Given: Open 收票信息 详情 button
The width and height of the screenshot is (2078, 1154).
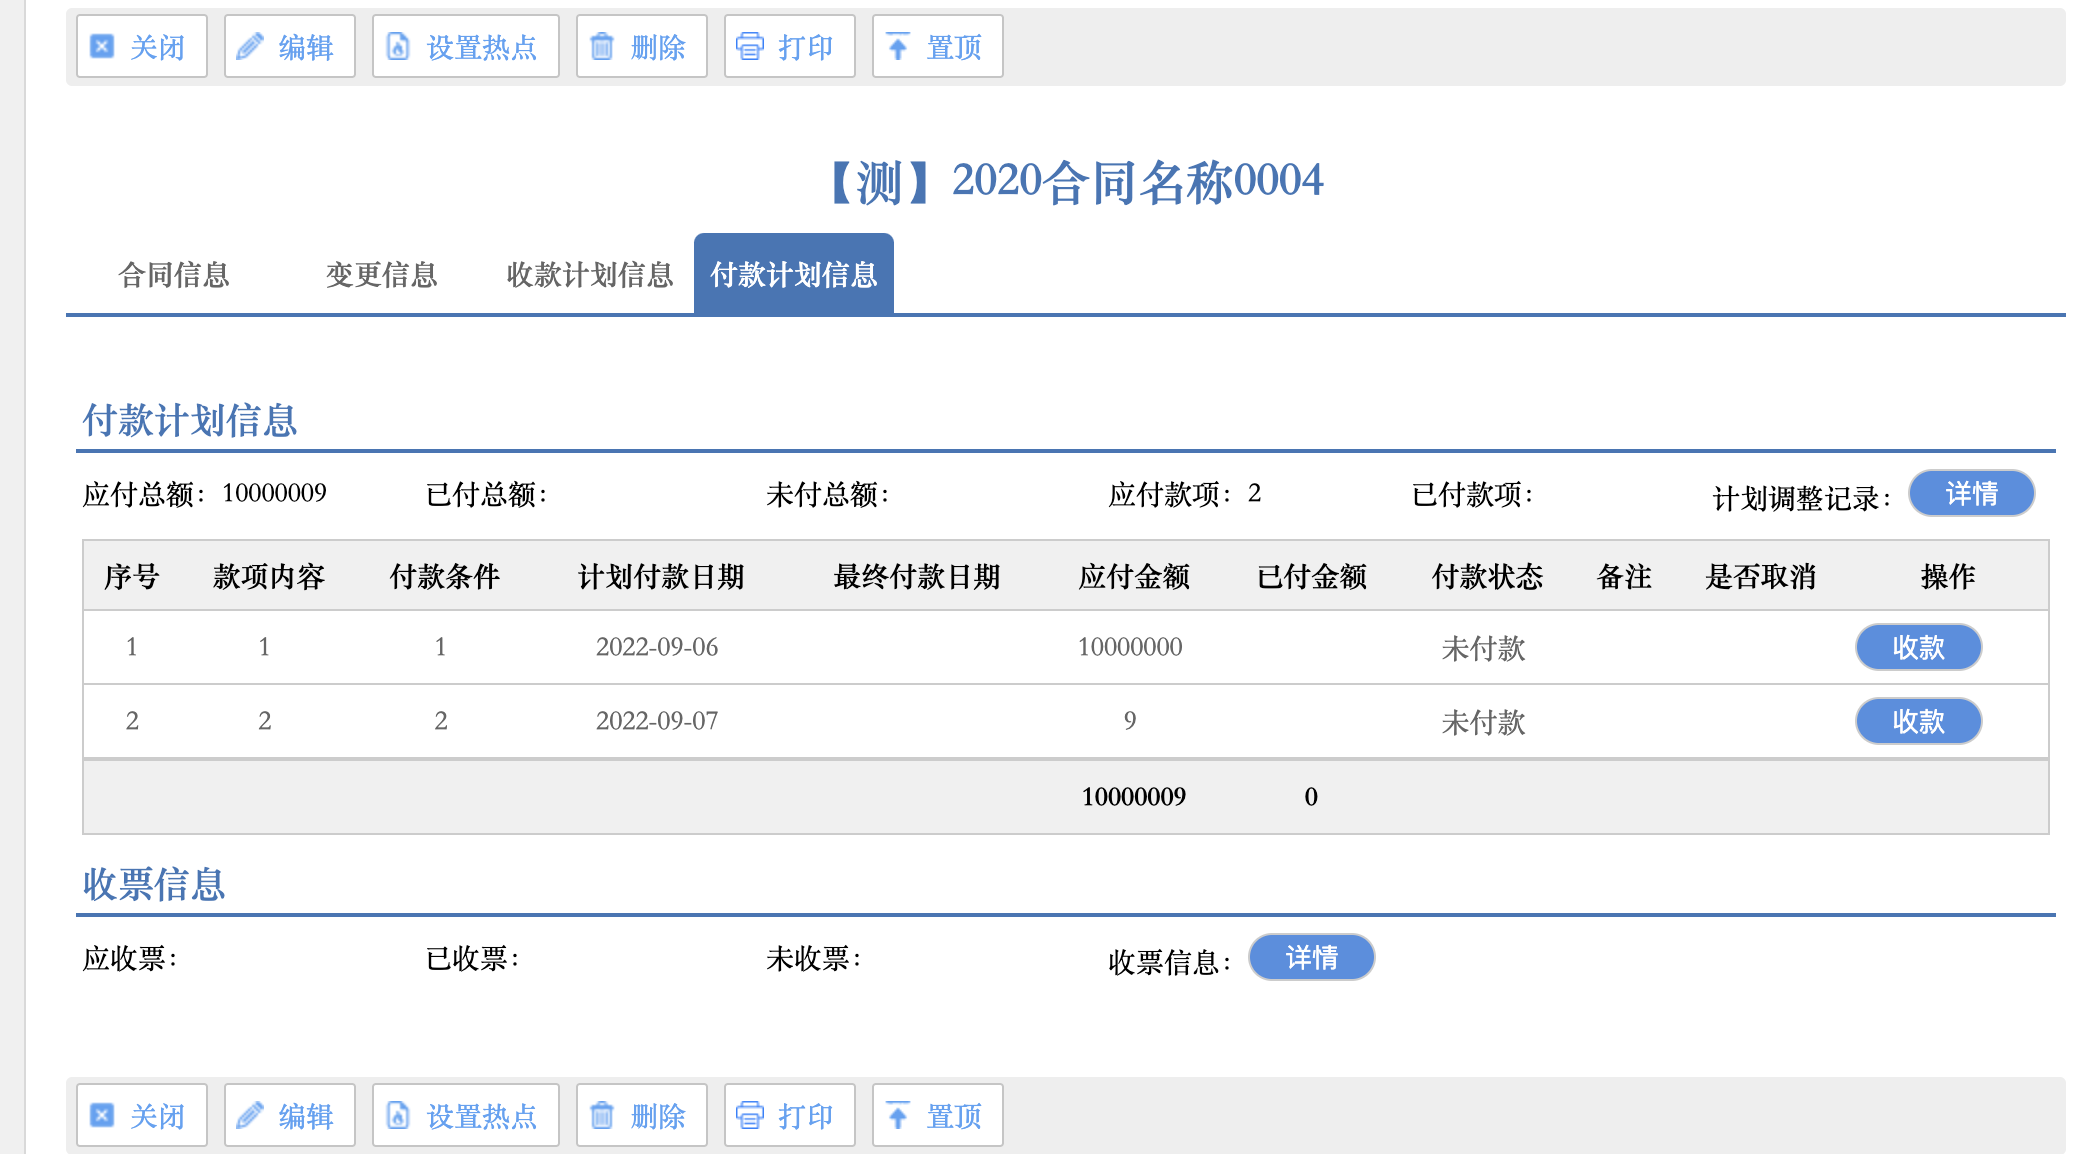Looking at the screenshot, I should 1310,958.
